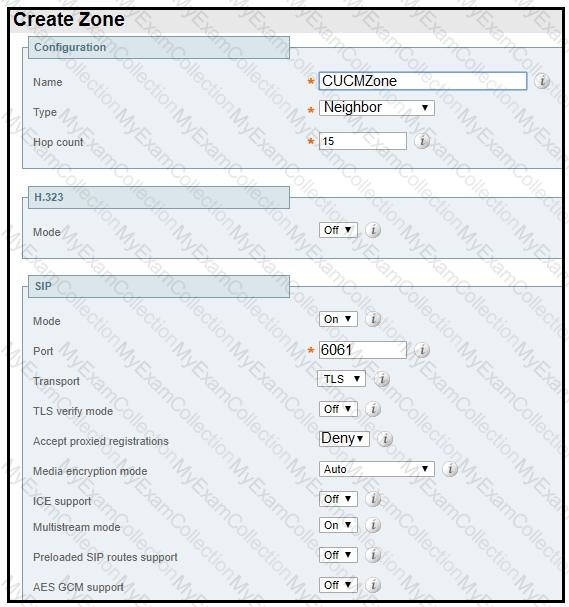The image size is (569, 607).
Task: Open the Type dropdown showing Neighbor
Action: pyautogui.click(x=377, y=108)
